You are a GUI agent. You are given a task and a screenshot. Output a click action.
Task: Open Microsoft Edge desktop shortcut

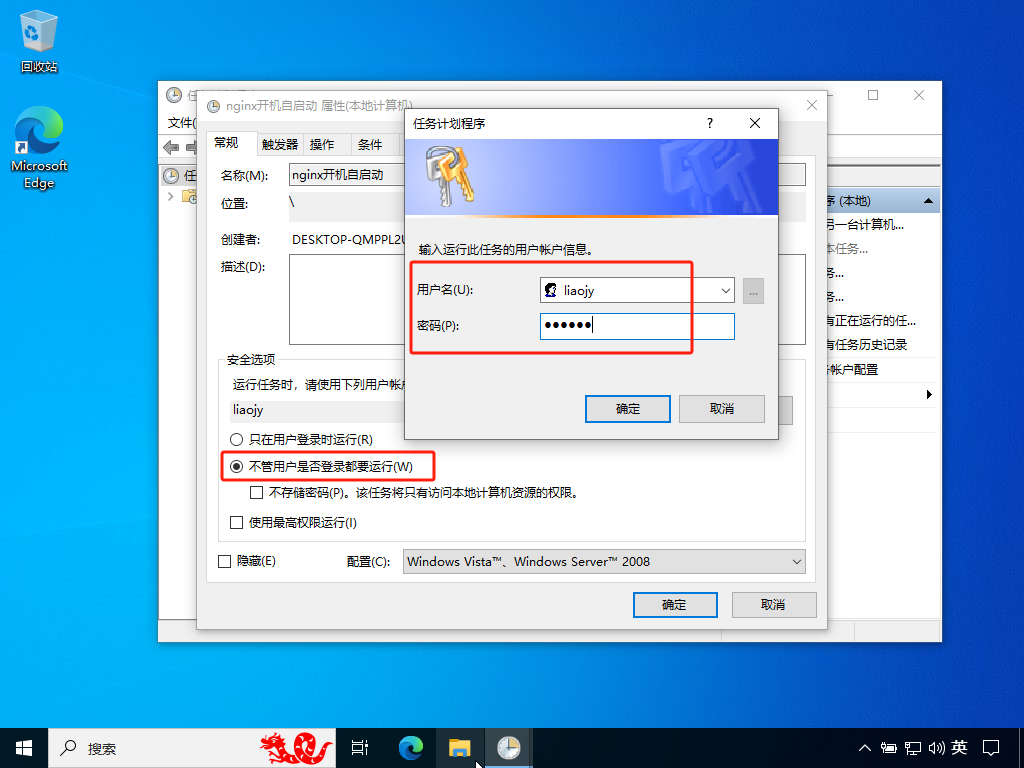pos(39,148)
